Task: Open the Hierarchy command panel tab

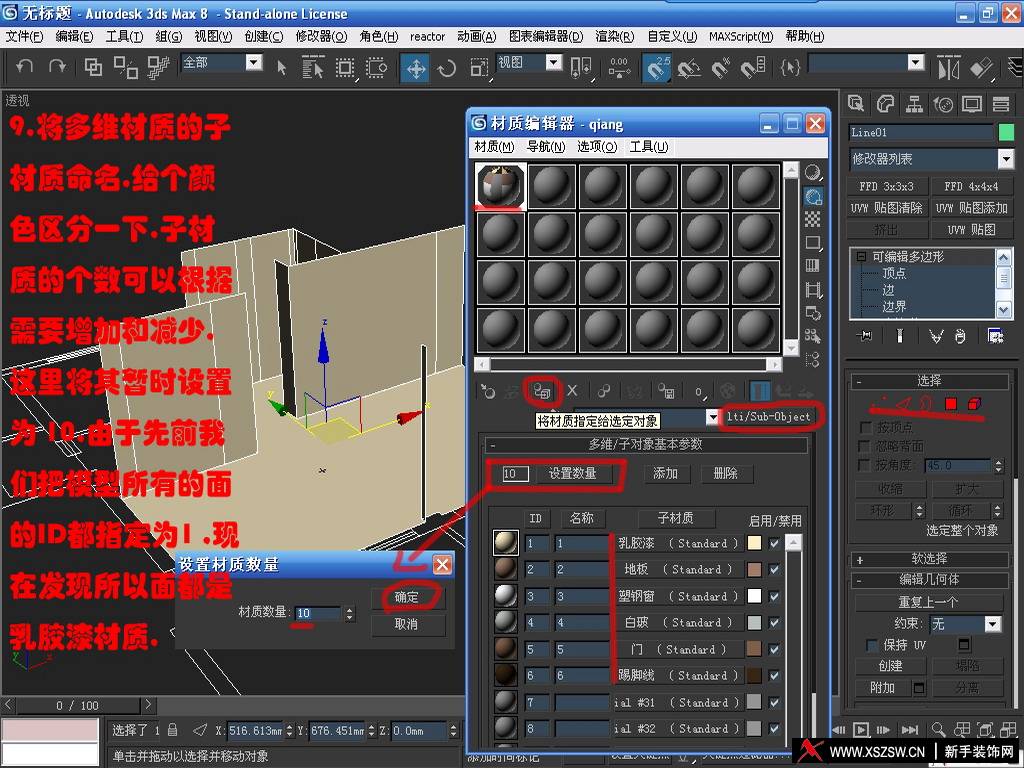Action: pos(914,103)
